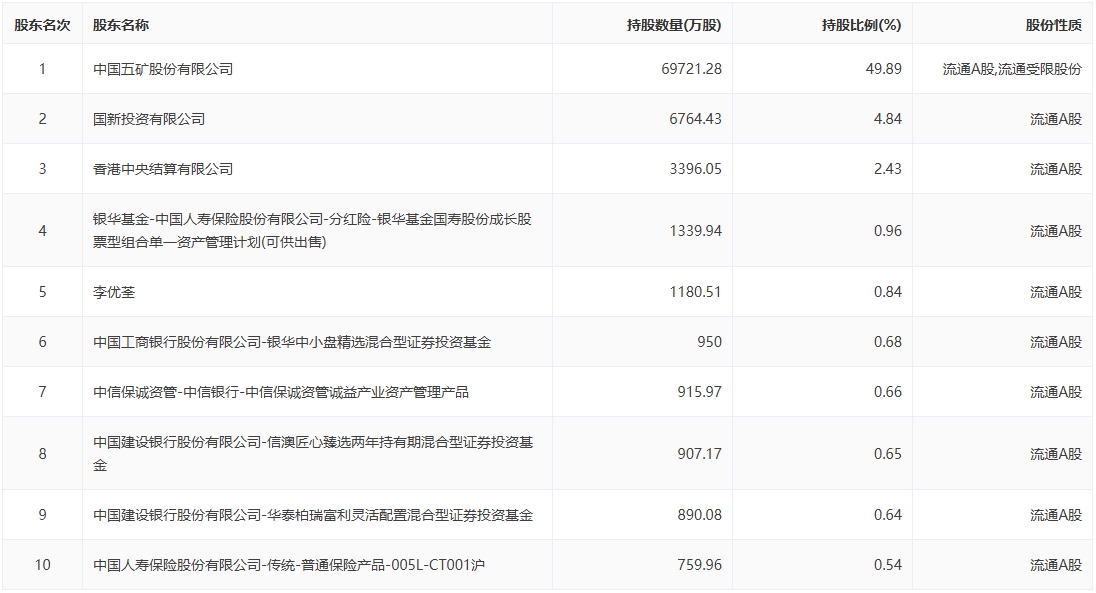
Task: Click 信澳匠心臻选两年持有期 fund name
Action: pos(312,453)
